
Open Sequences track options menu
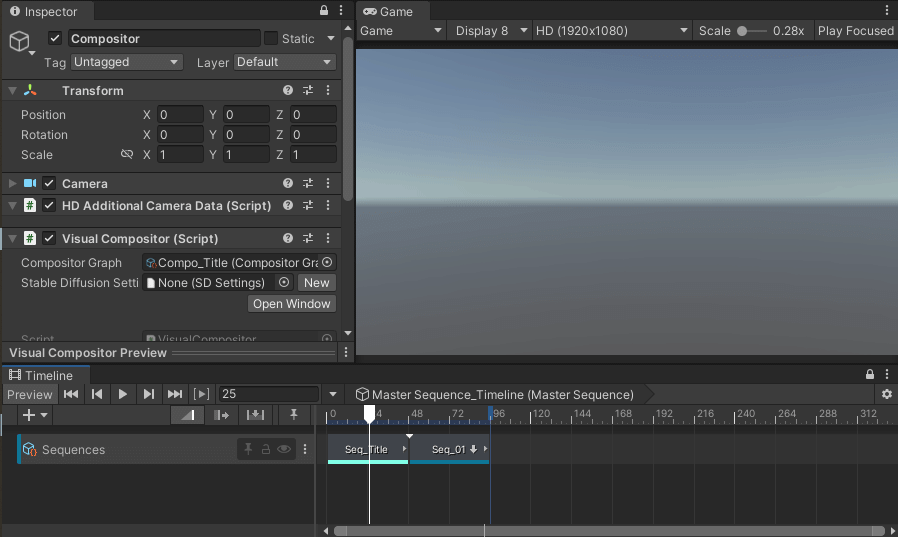305,449
